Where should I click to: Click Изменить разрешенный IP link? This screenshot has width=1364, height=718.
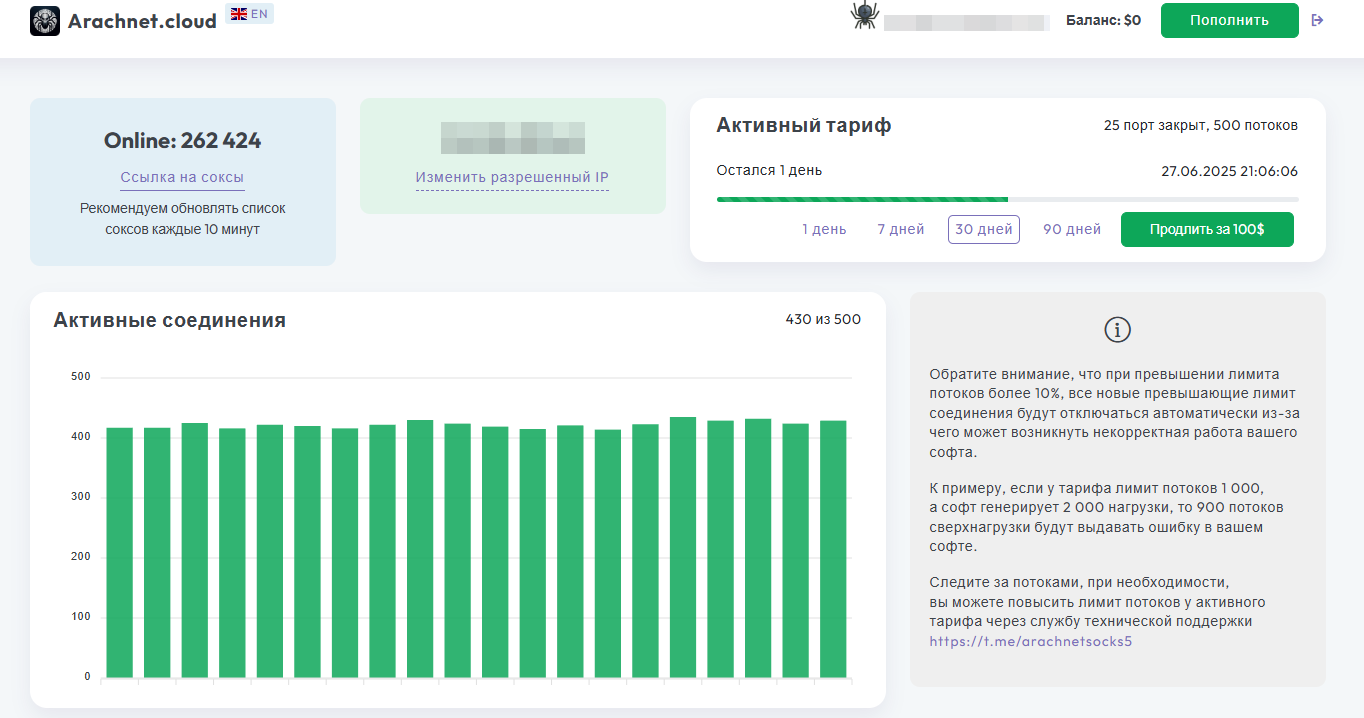(512, 178)
